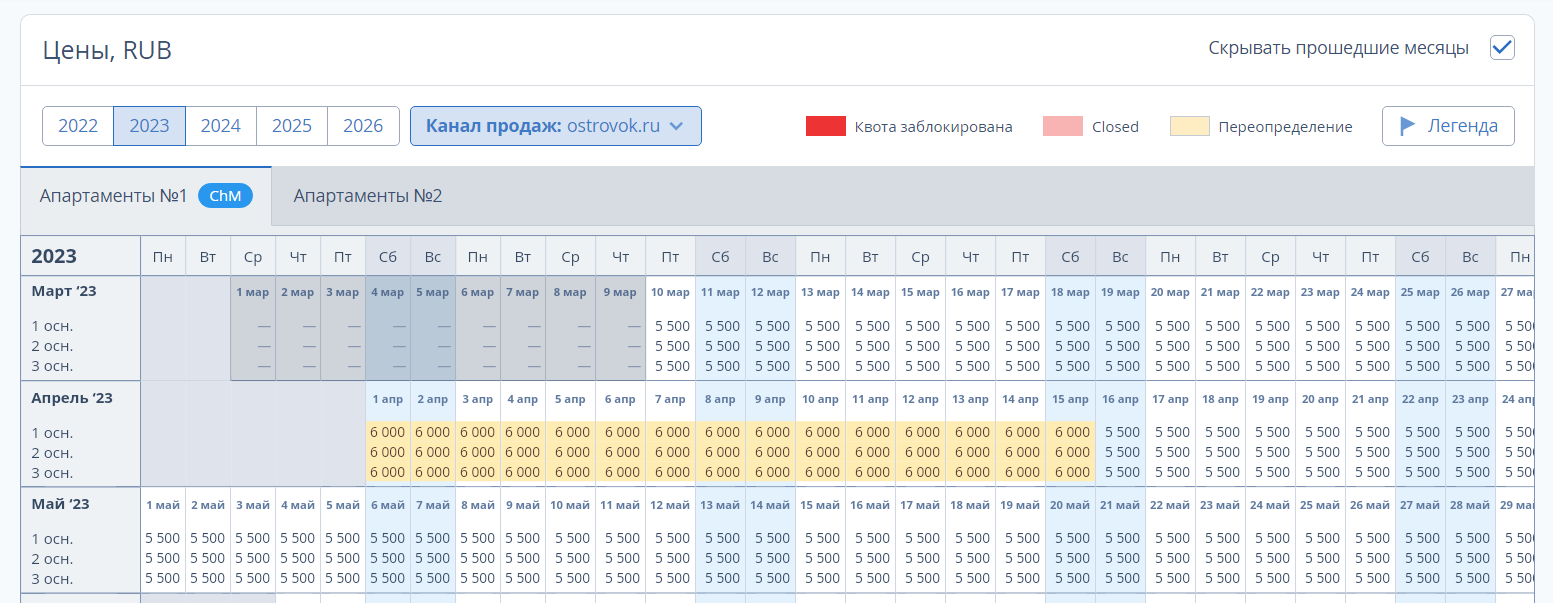The image size is (1553, 603).
Task: Click the 15 мар date cell
Action: click(921, 292)
